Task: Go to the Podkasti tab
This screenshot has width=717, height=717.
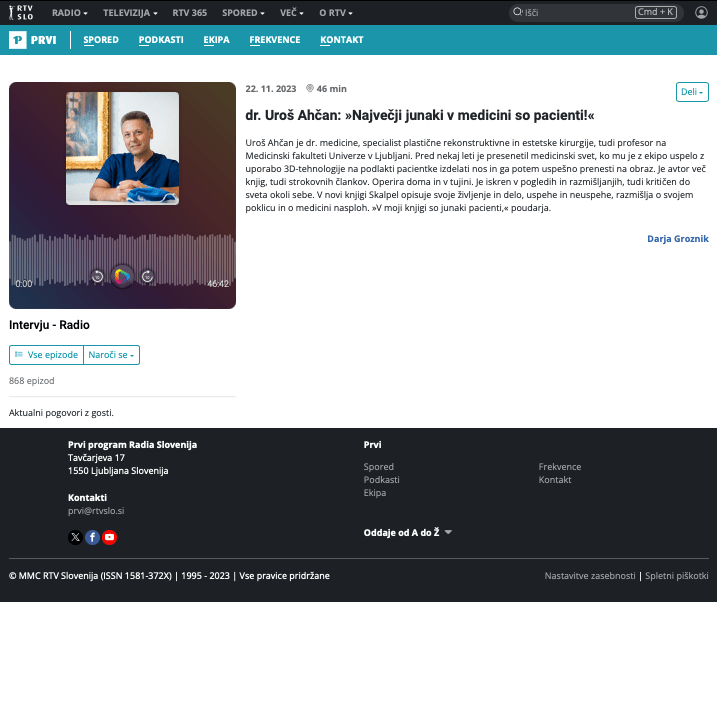Action: coord(161,40)
